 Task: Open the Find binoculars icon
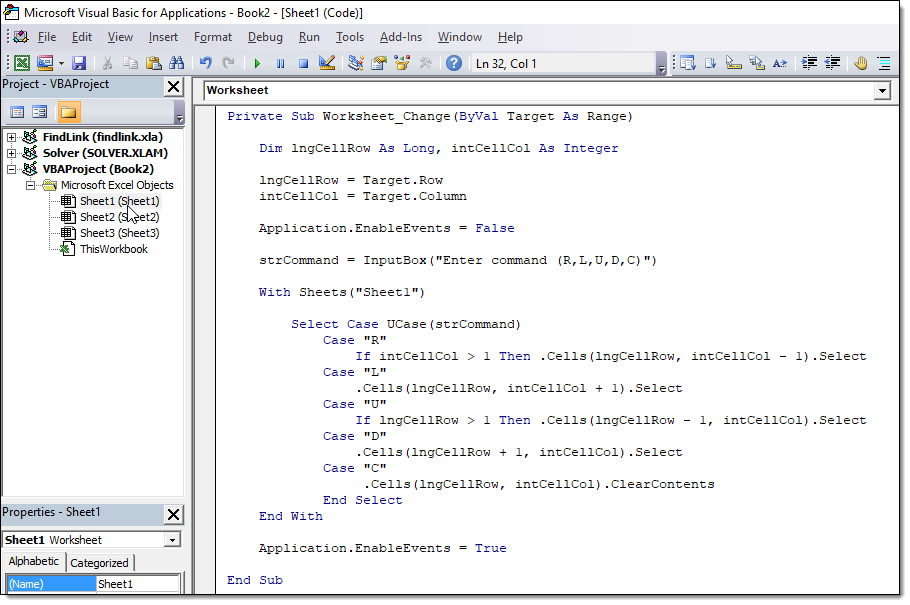pyautogui.click(x=176, y=63)
